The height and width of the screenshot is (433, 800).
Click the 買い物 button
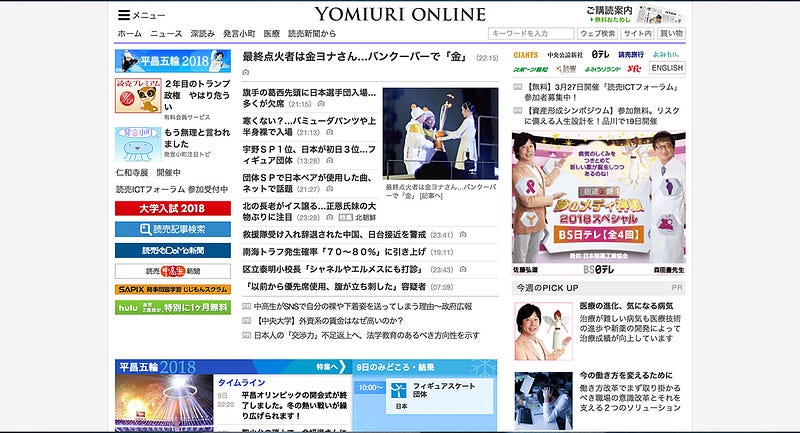pyautogui.click(x=671, y=34)
